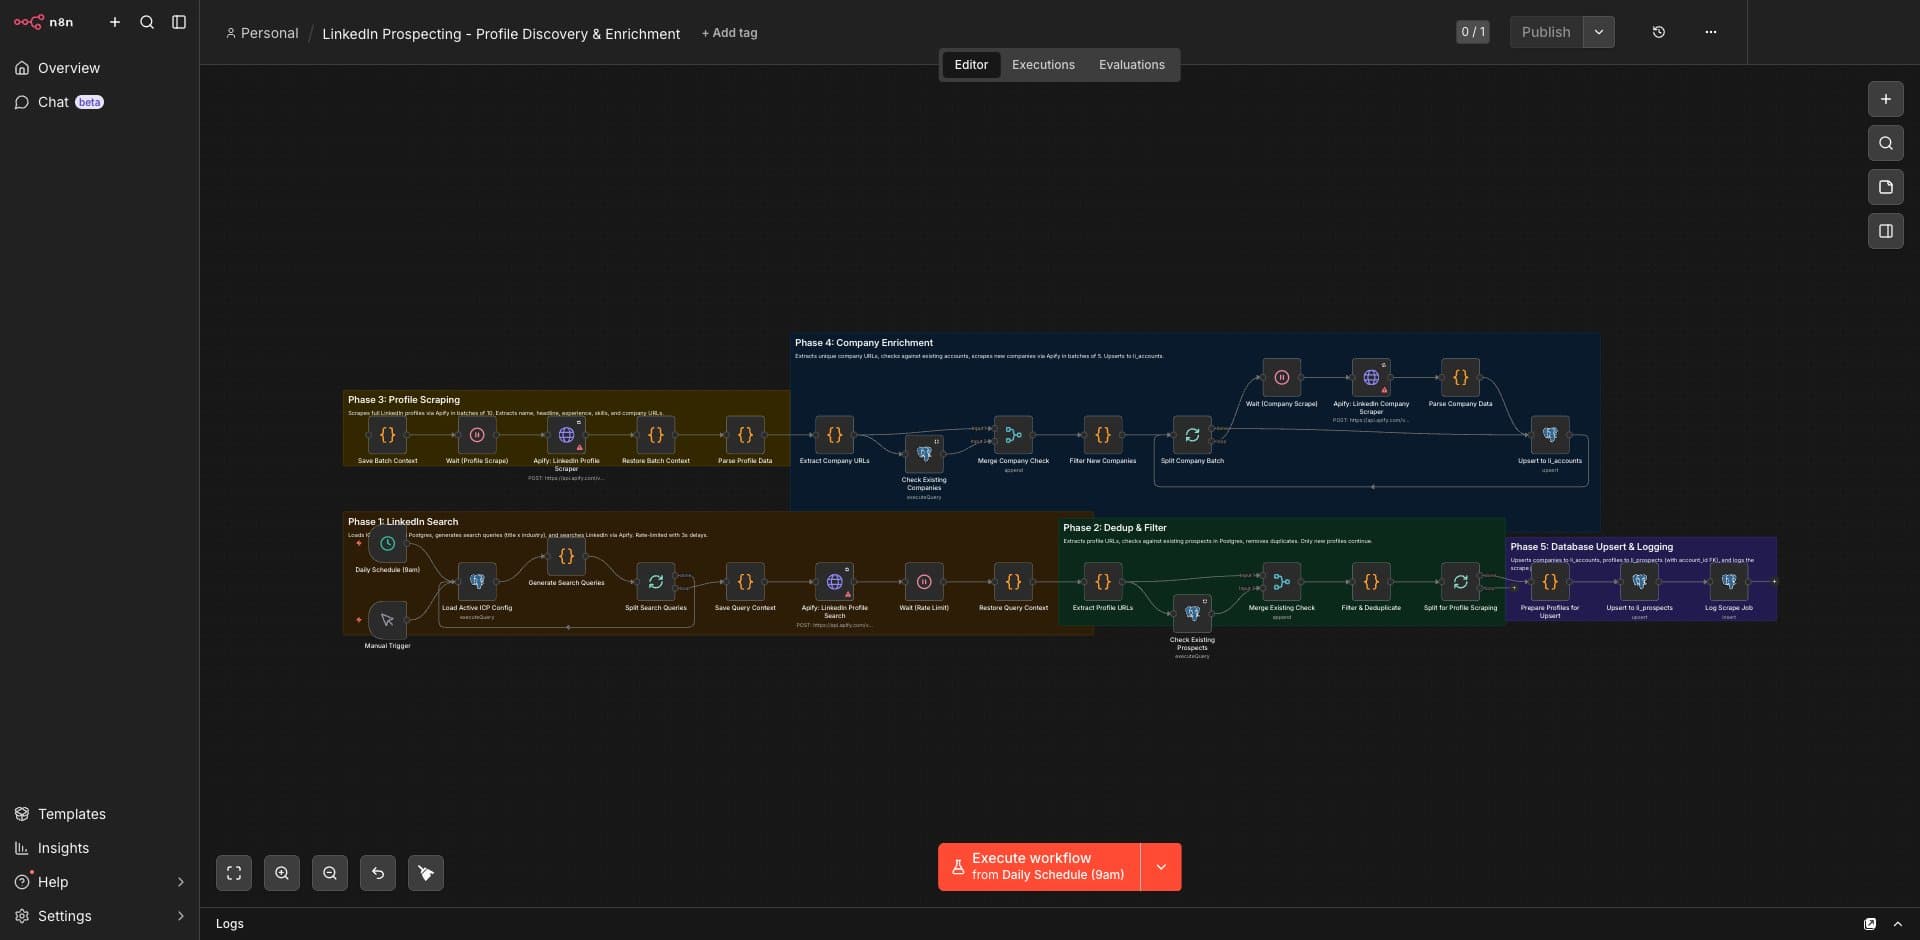Add a sticky note to the canvas
This screenshot has height=940, width=1920.
[x=1885, y=187]
